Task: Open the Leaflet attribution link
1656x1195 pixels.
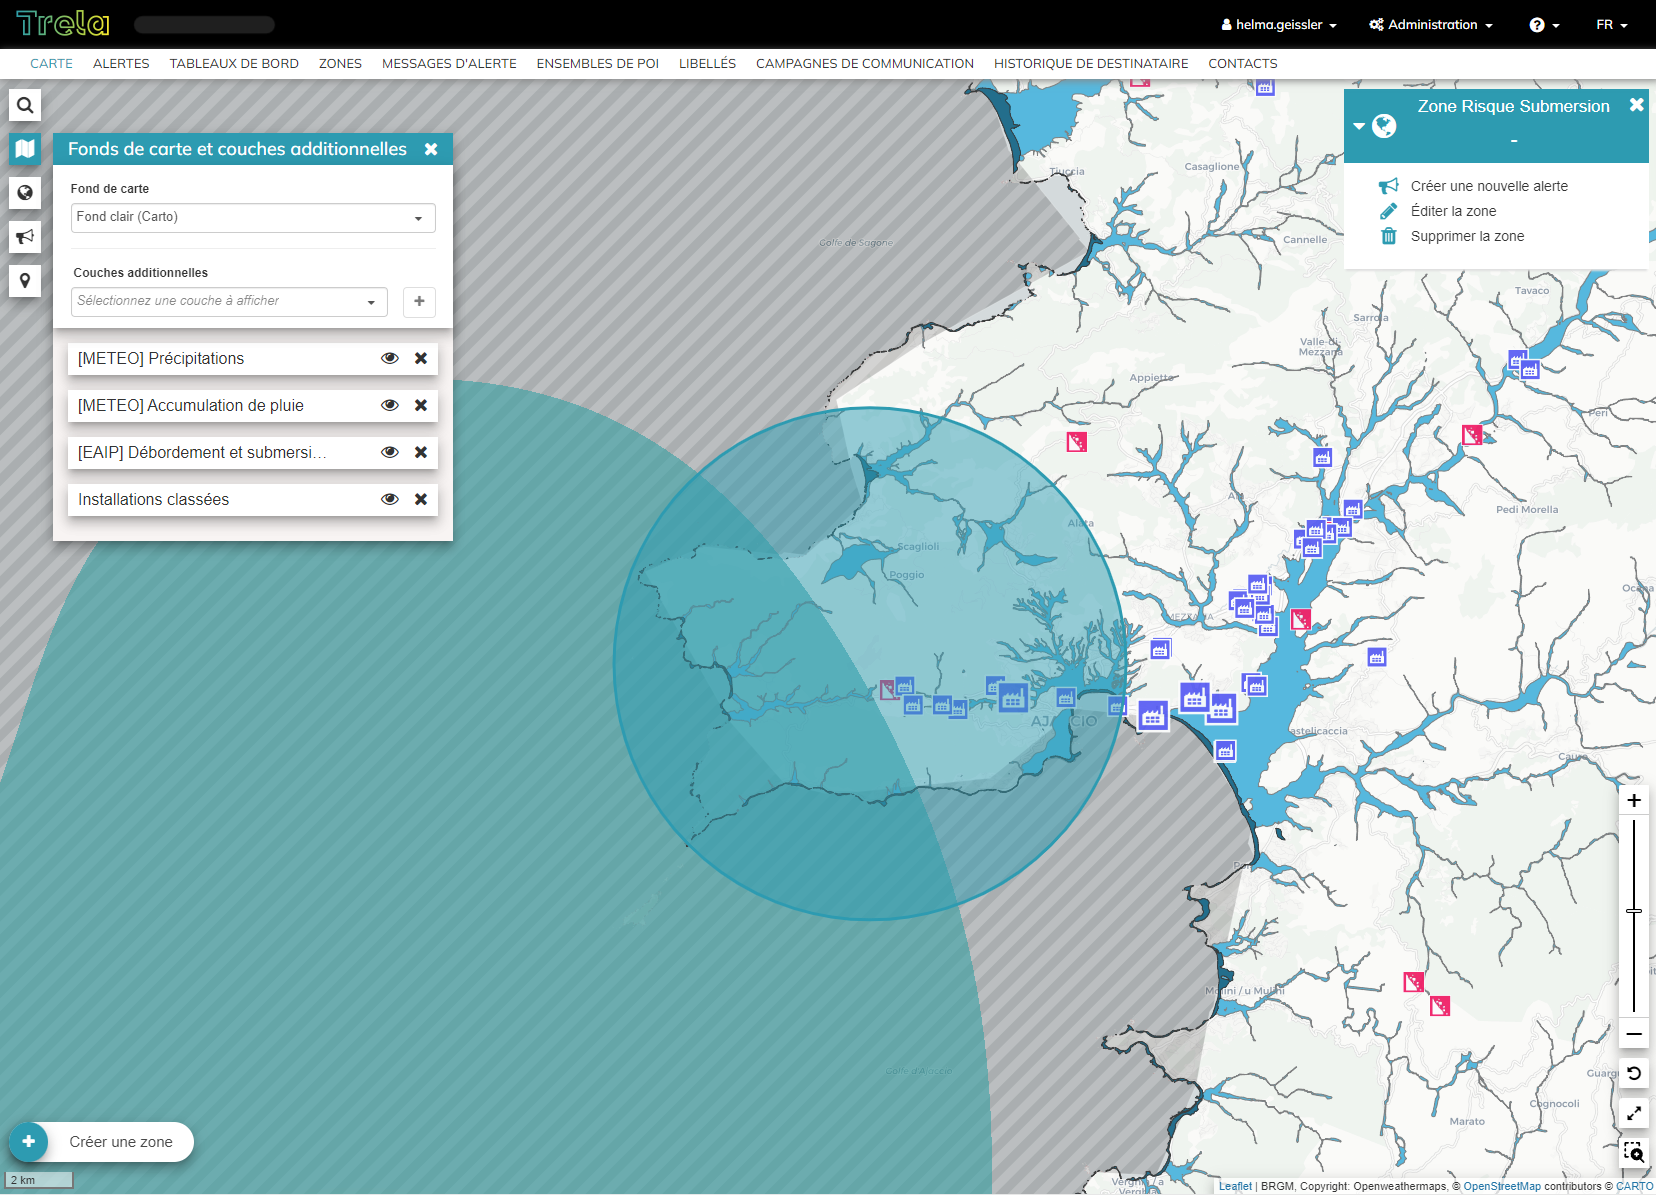Action: (x=1235, y=1186)
